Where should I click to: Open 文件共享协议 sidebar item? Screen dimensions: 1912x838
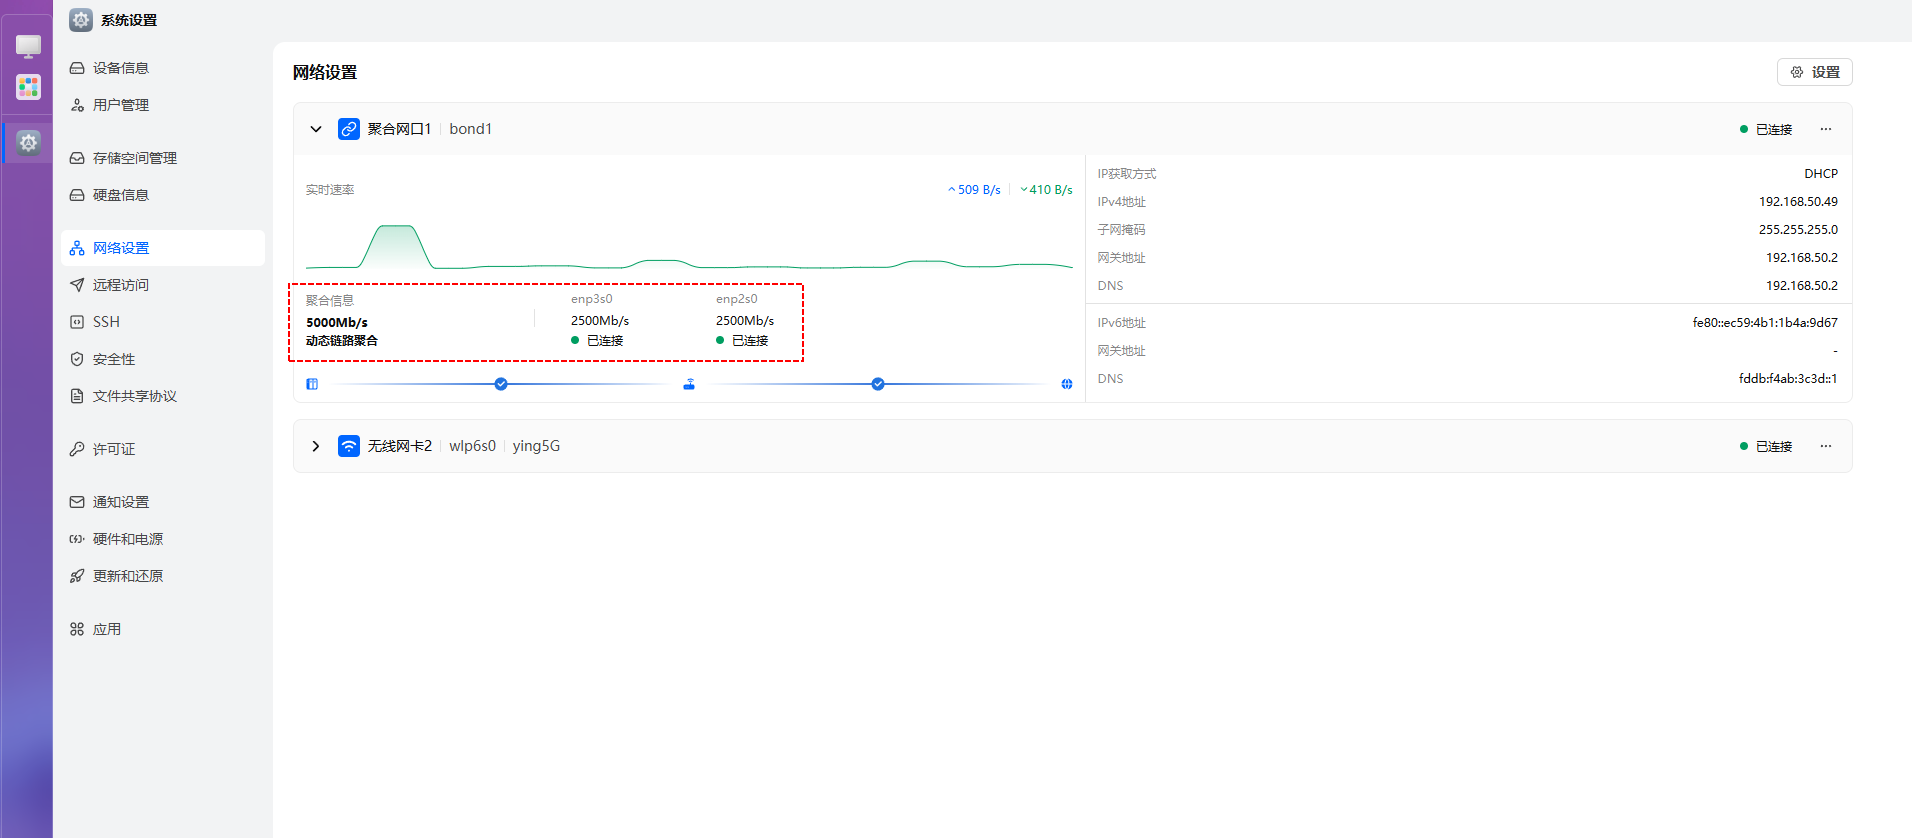click(x=135, y=396)
